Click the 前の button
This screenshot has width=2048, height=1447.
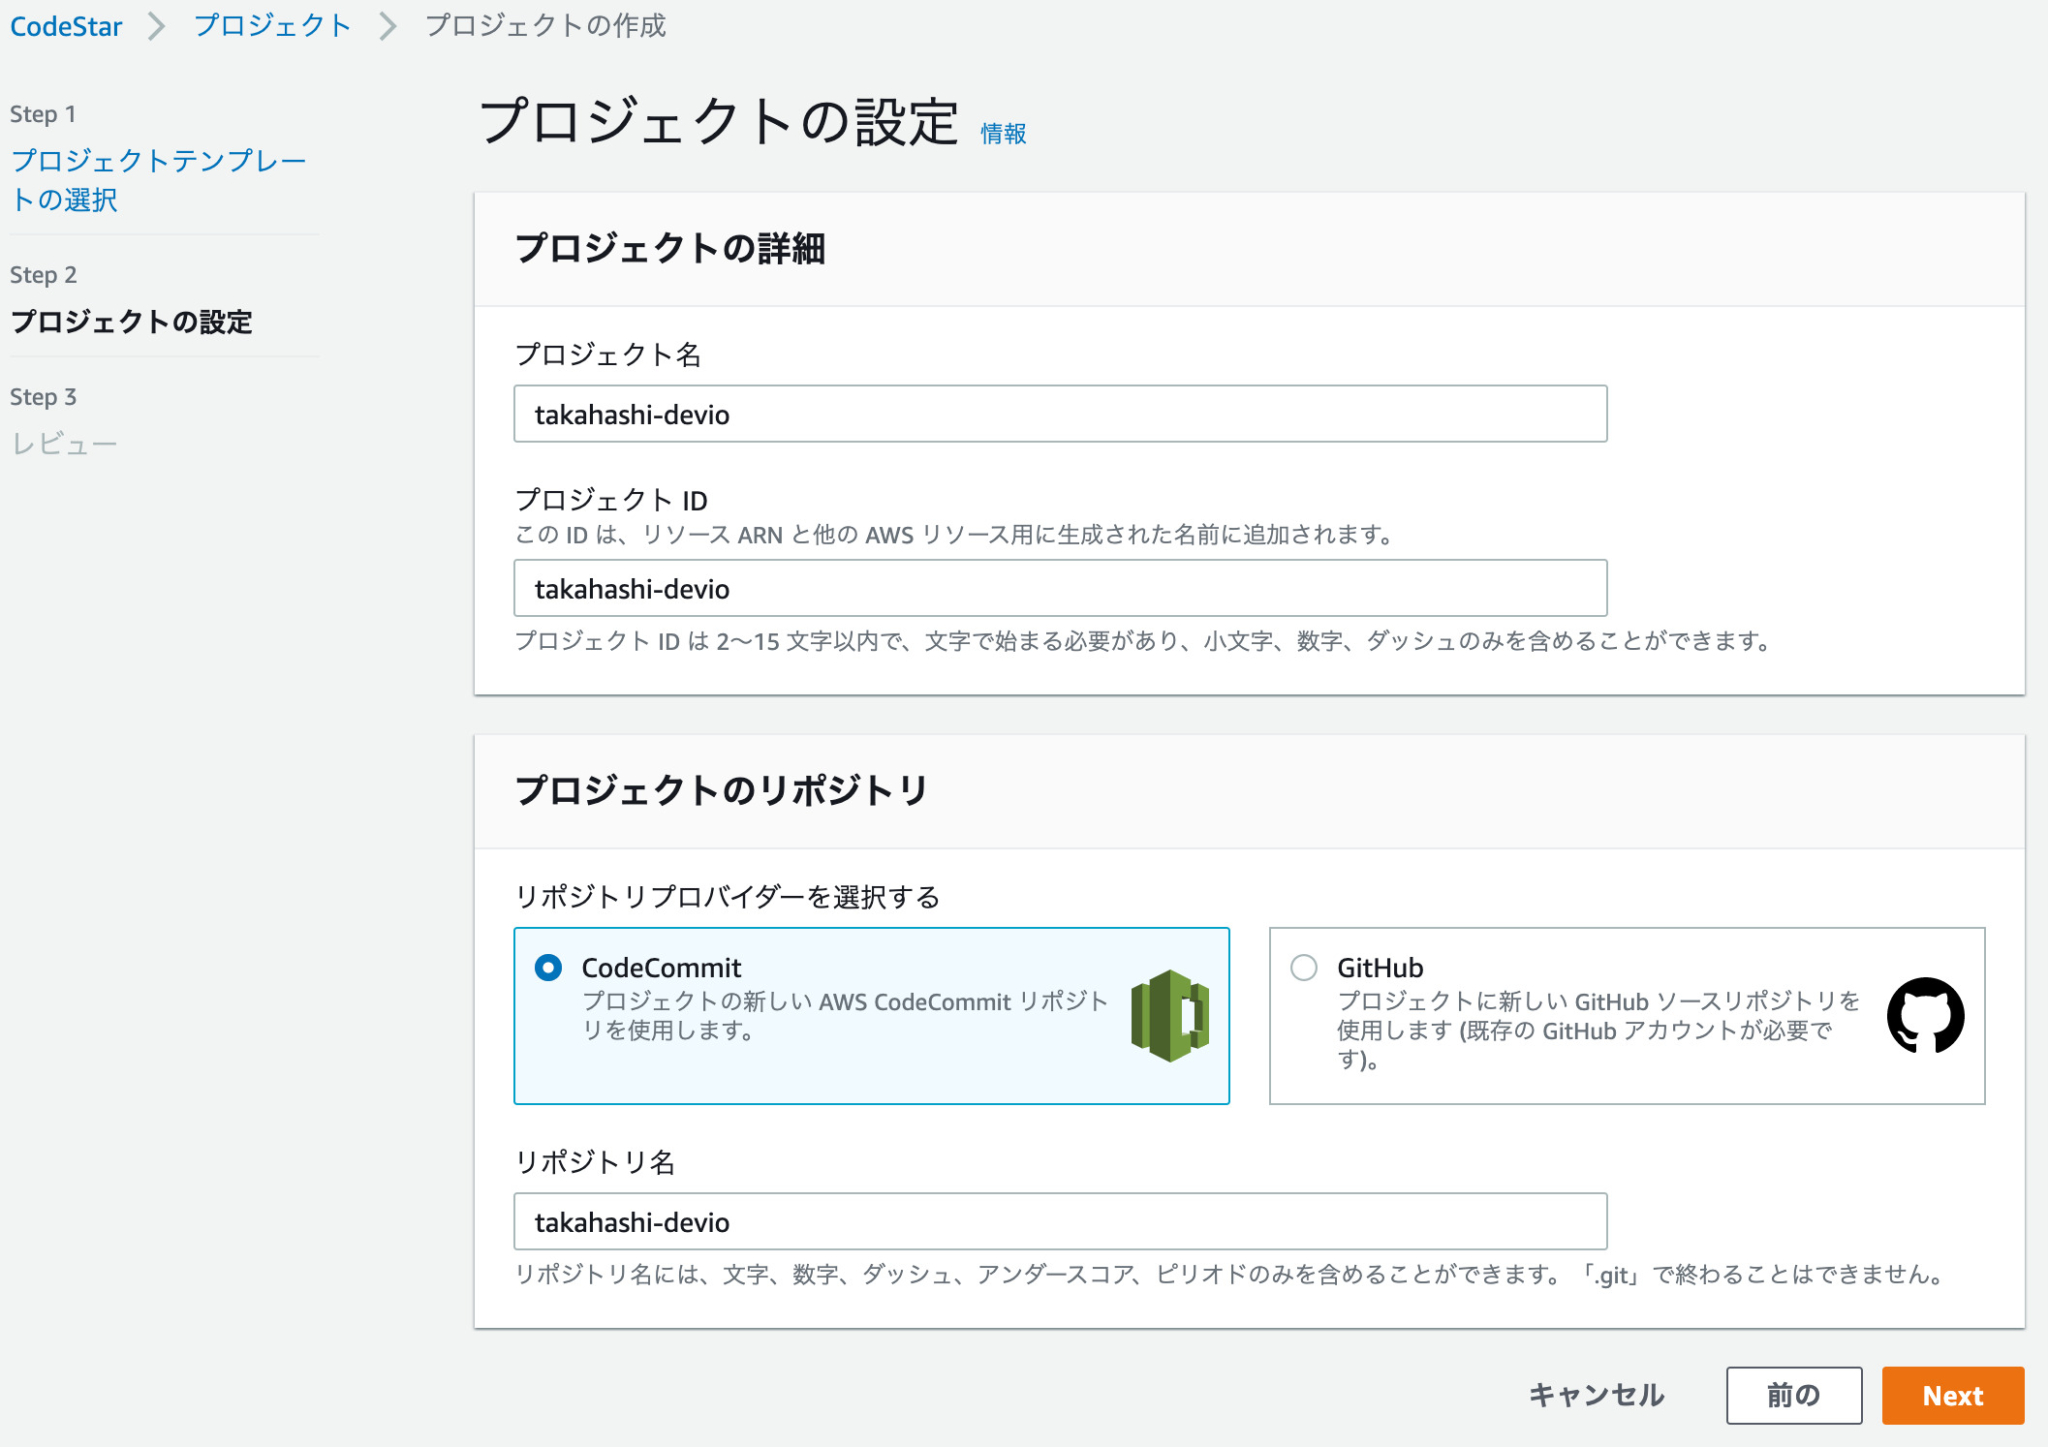pyautogui.click(x=1794, y=1395)
